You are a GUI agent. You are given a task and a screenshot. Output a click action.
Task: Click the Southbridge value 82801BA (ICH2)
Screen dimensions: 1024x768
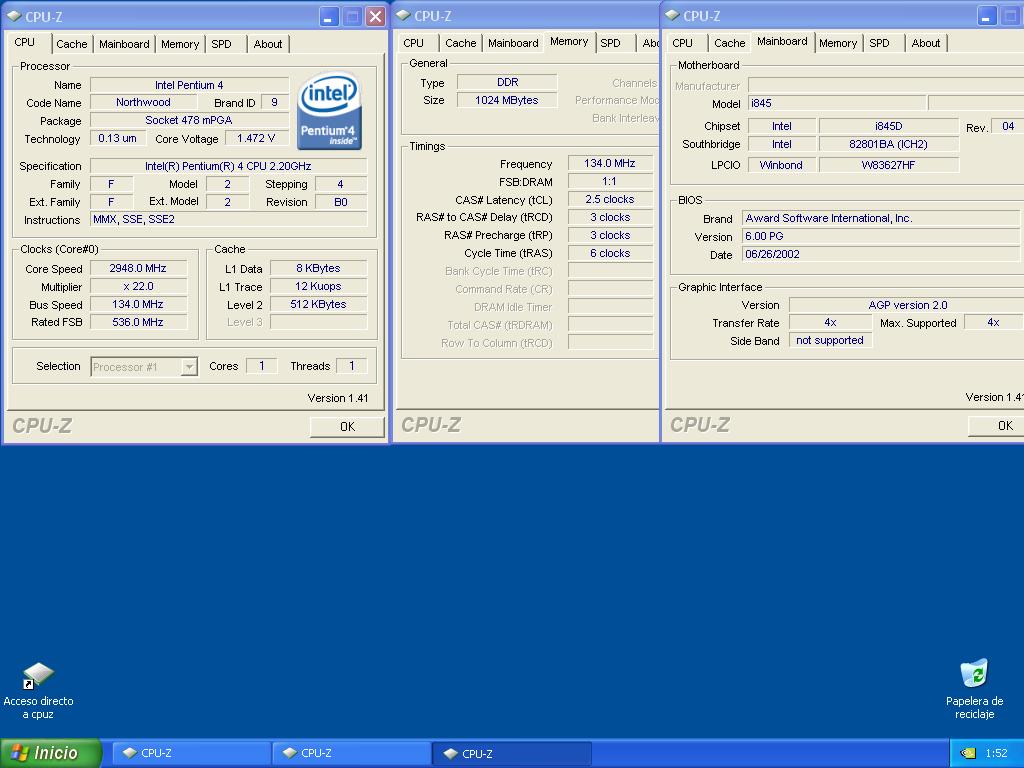coord(889,144)
